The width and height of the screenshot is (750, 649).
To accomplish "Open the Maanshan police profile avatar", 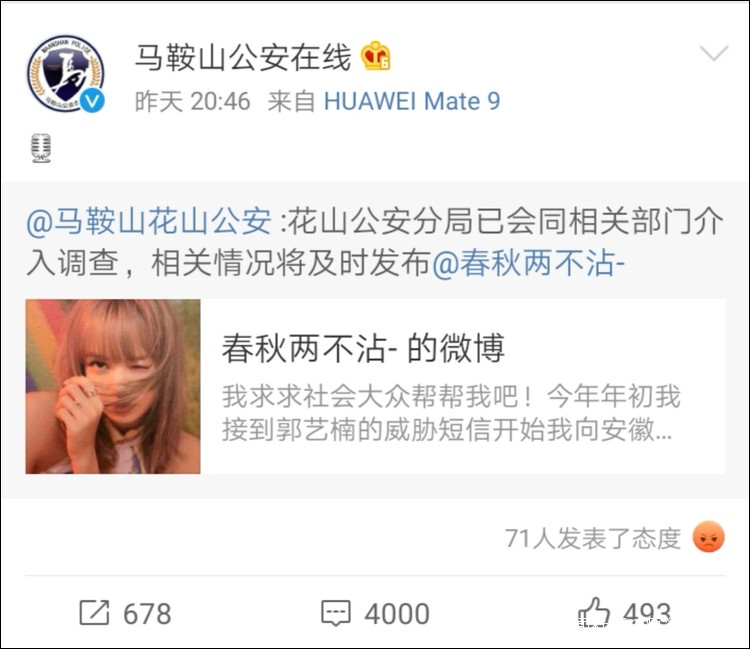I will point(66,73).
